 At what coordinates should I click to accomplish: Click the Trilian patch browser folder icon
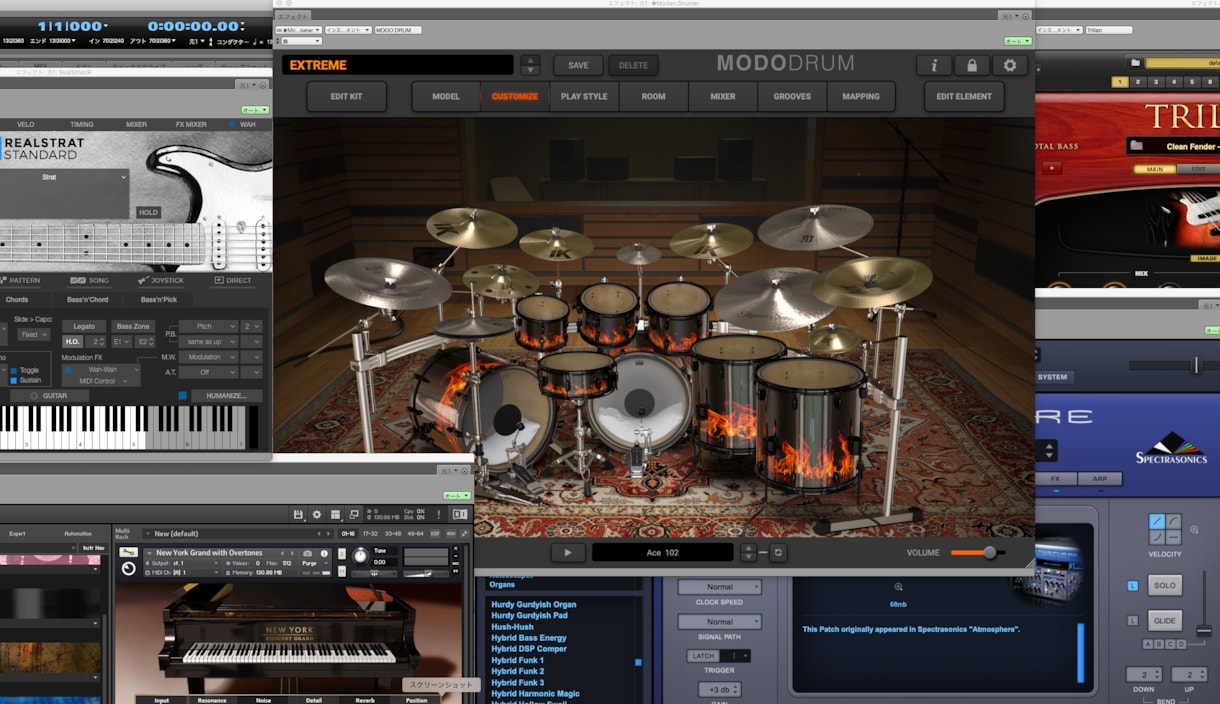click(x=1135, y=62)
